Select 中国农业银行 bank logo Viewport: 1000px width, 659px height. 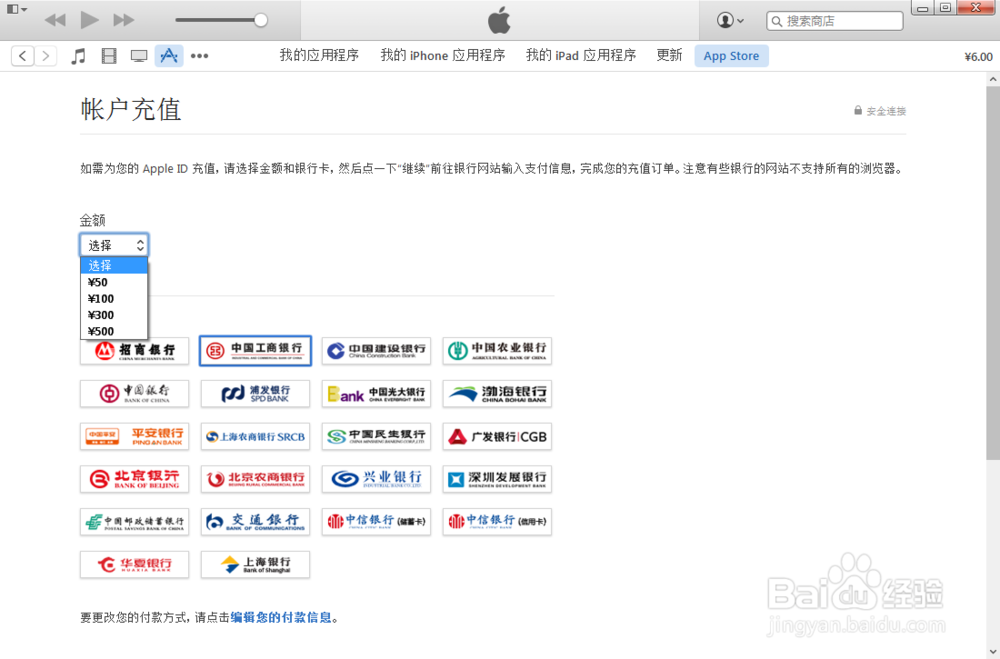(x=497, y=351)
